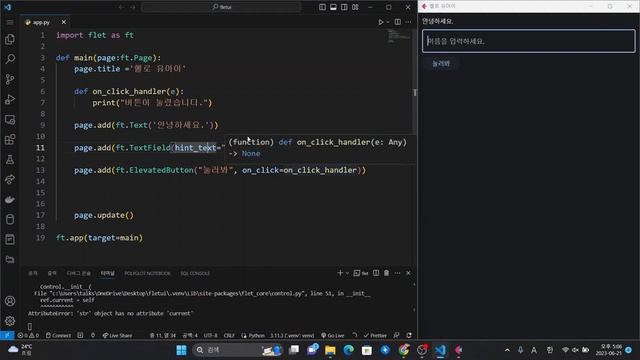
Task: Open the Testing flask view
Action: pos(10,160)
